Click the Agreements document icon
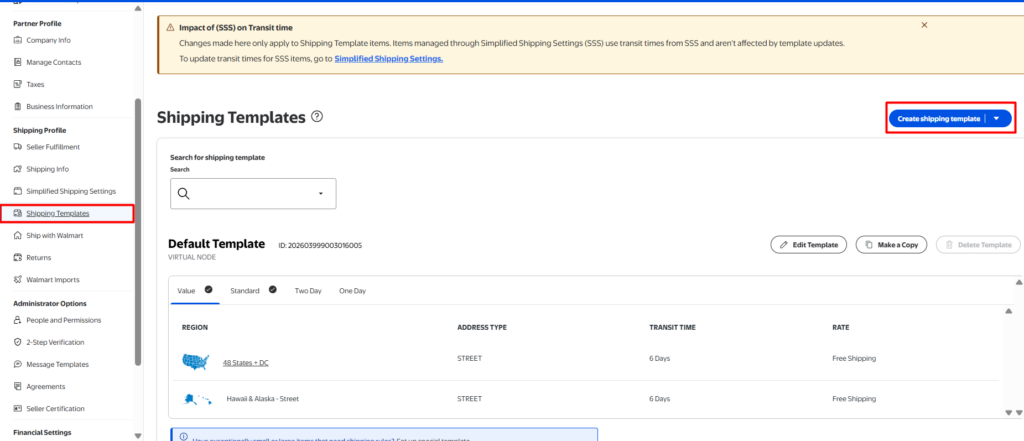This screenshot has height=441, width=1024. [18, 387]
